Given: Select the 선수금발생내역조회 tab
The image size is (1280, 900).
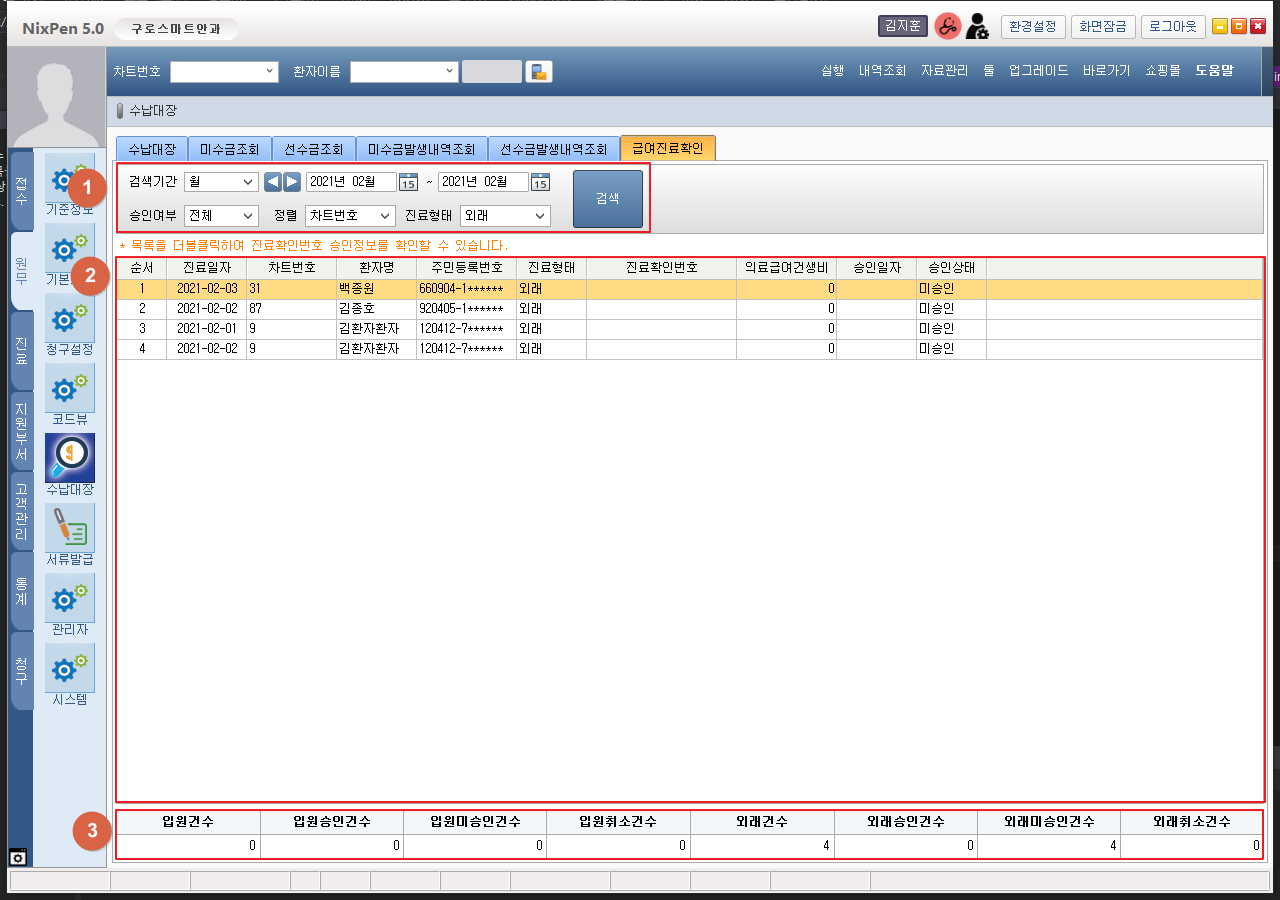Looking at the screenshot, I should (553, 149).
